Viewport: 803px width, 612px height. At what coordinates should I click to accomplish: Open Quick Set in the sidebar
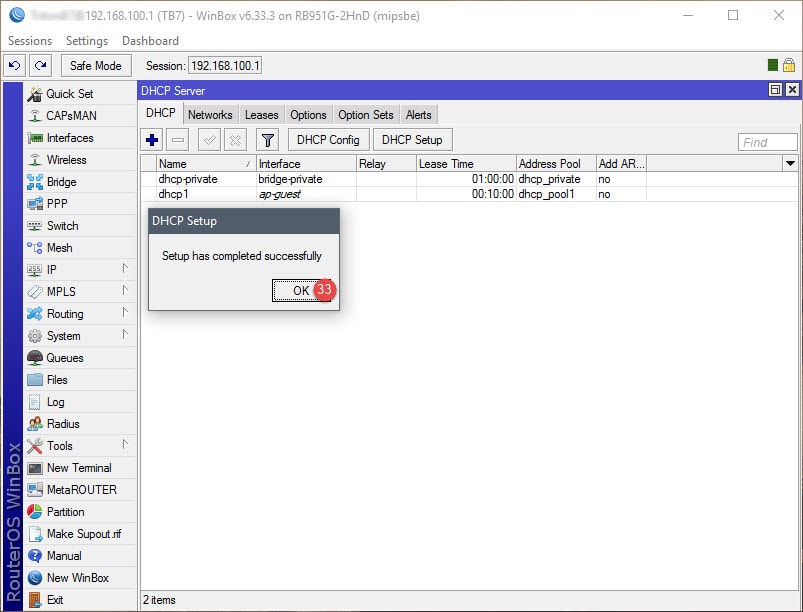coord(80,94)
